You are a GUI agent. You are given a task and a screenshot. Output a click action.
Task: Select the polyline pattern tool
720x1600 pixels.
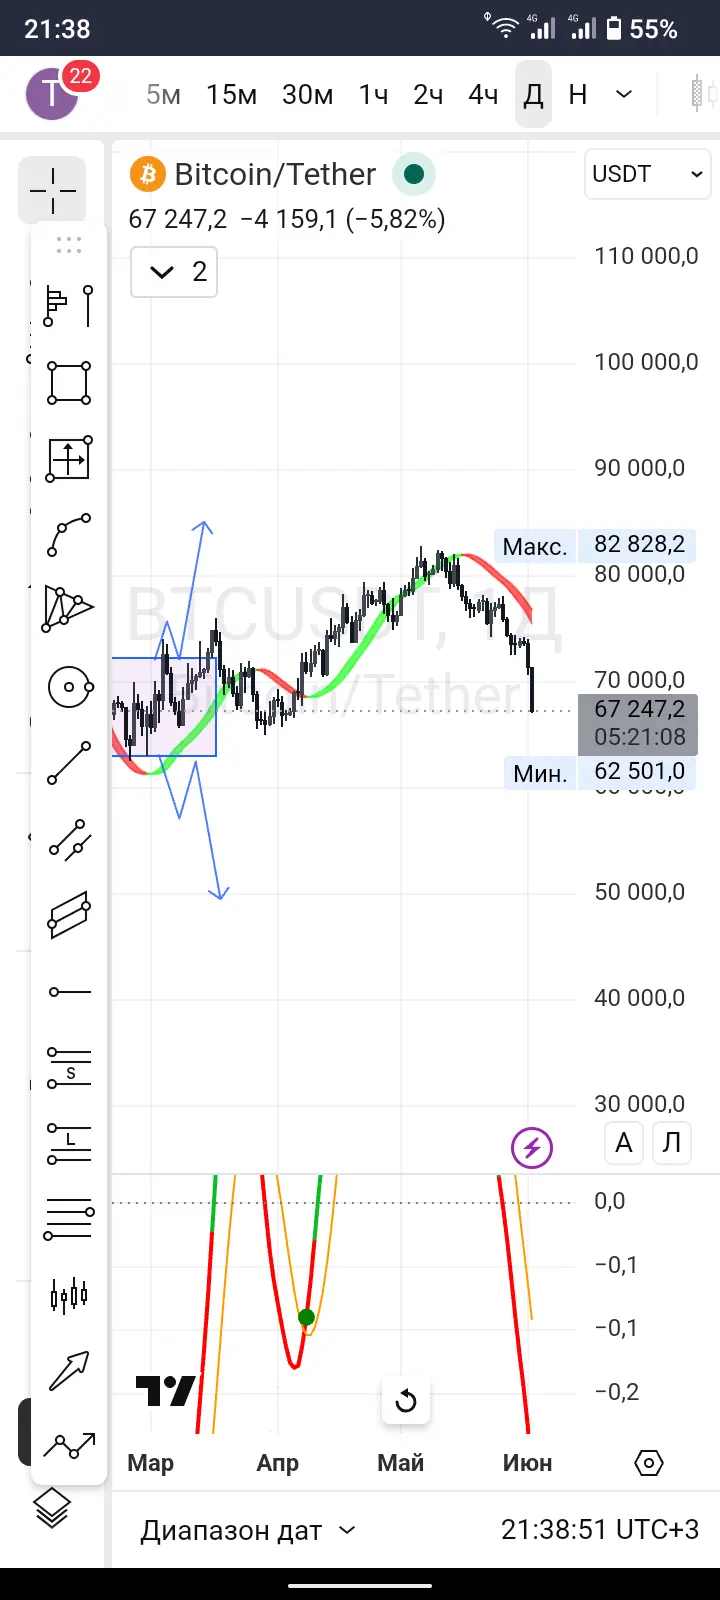(x=68, y=609)
